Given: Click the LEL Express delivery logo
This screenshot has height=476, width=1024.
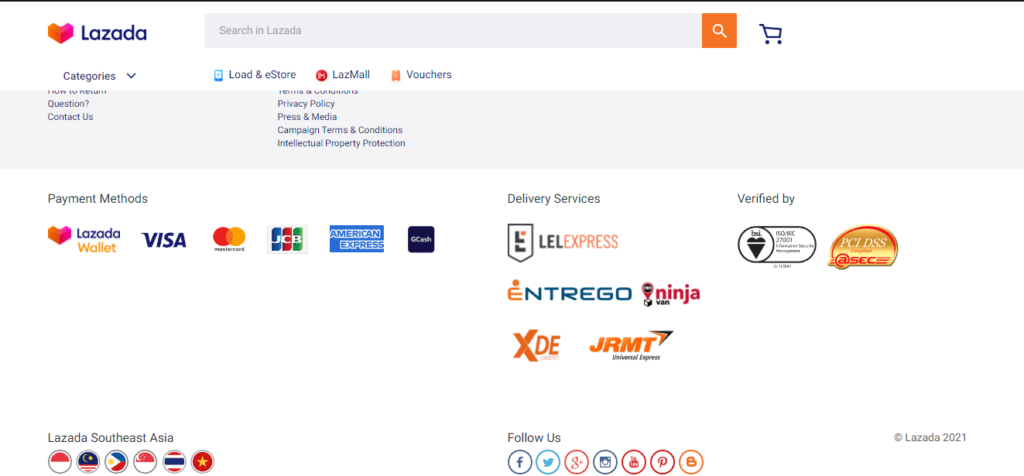Looking at the screenshot, I should pos(563,242).
